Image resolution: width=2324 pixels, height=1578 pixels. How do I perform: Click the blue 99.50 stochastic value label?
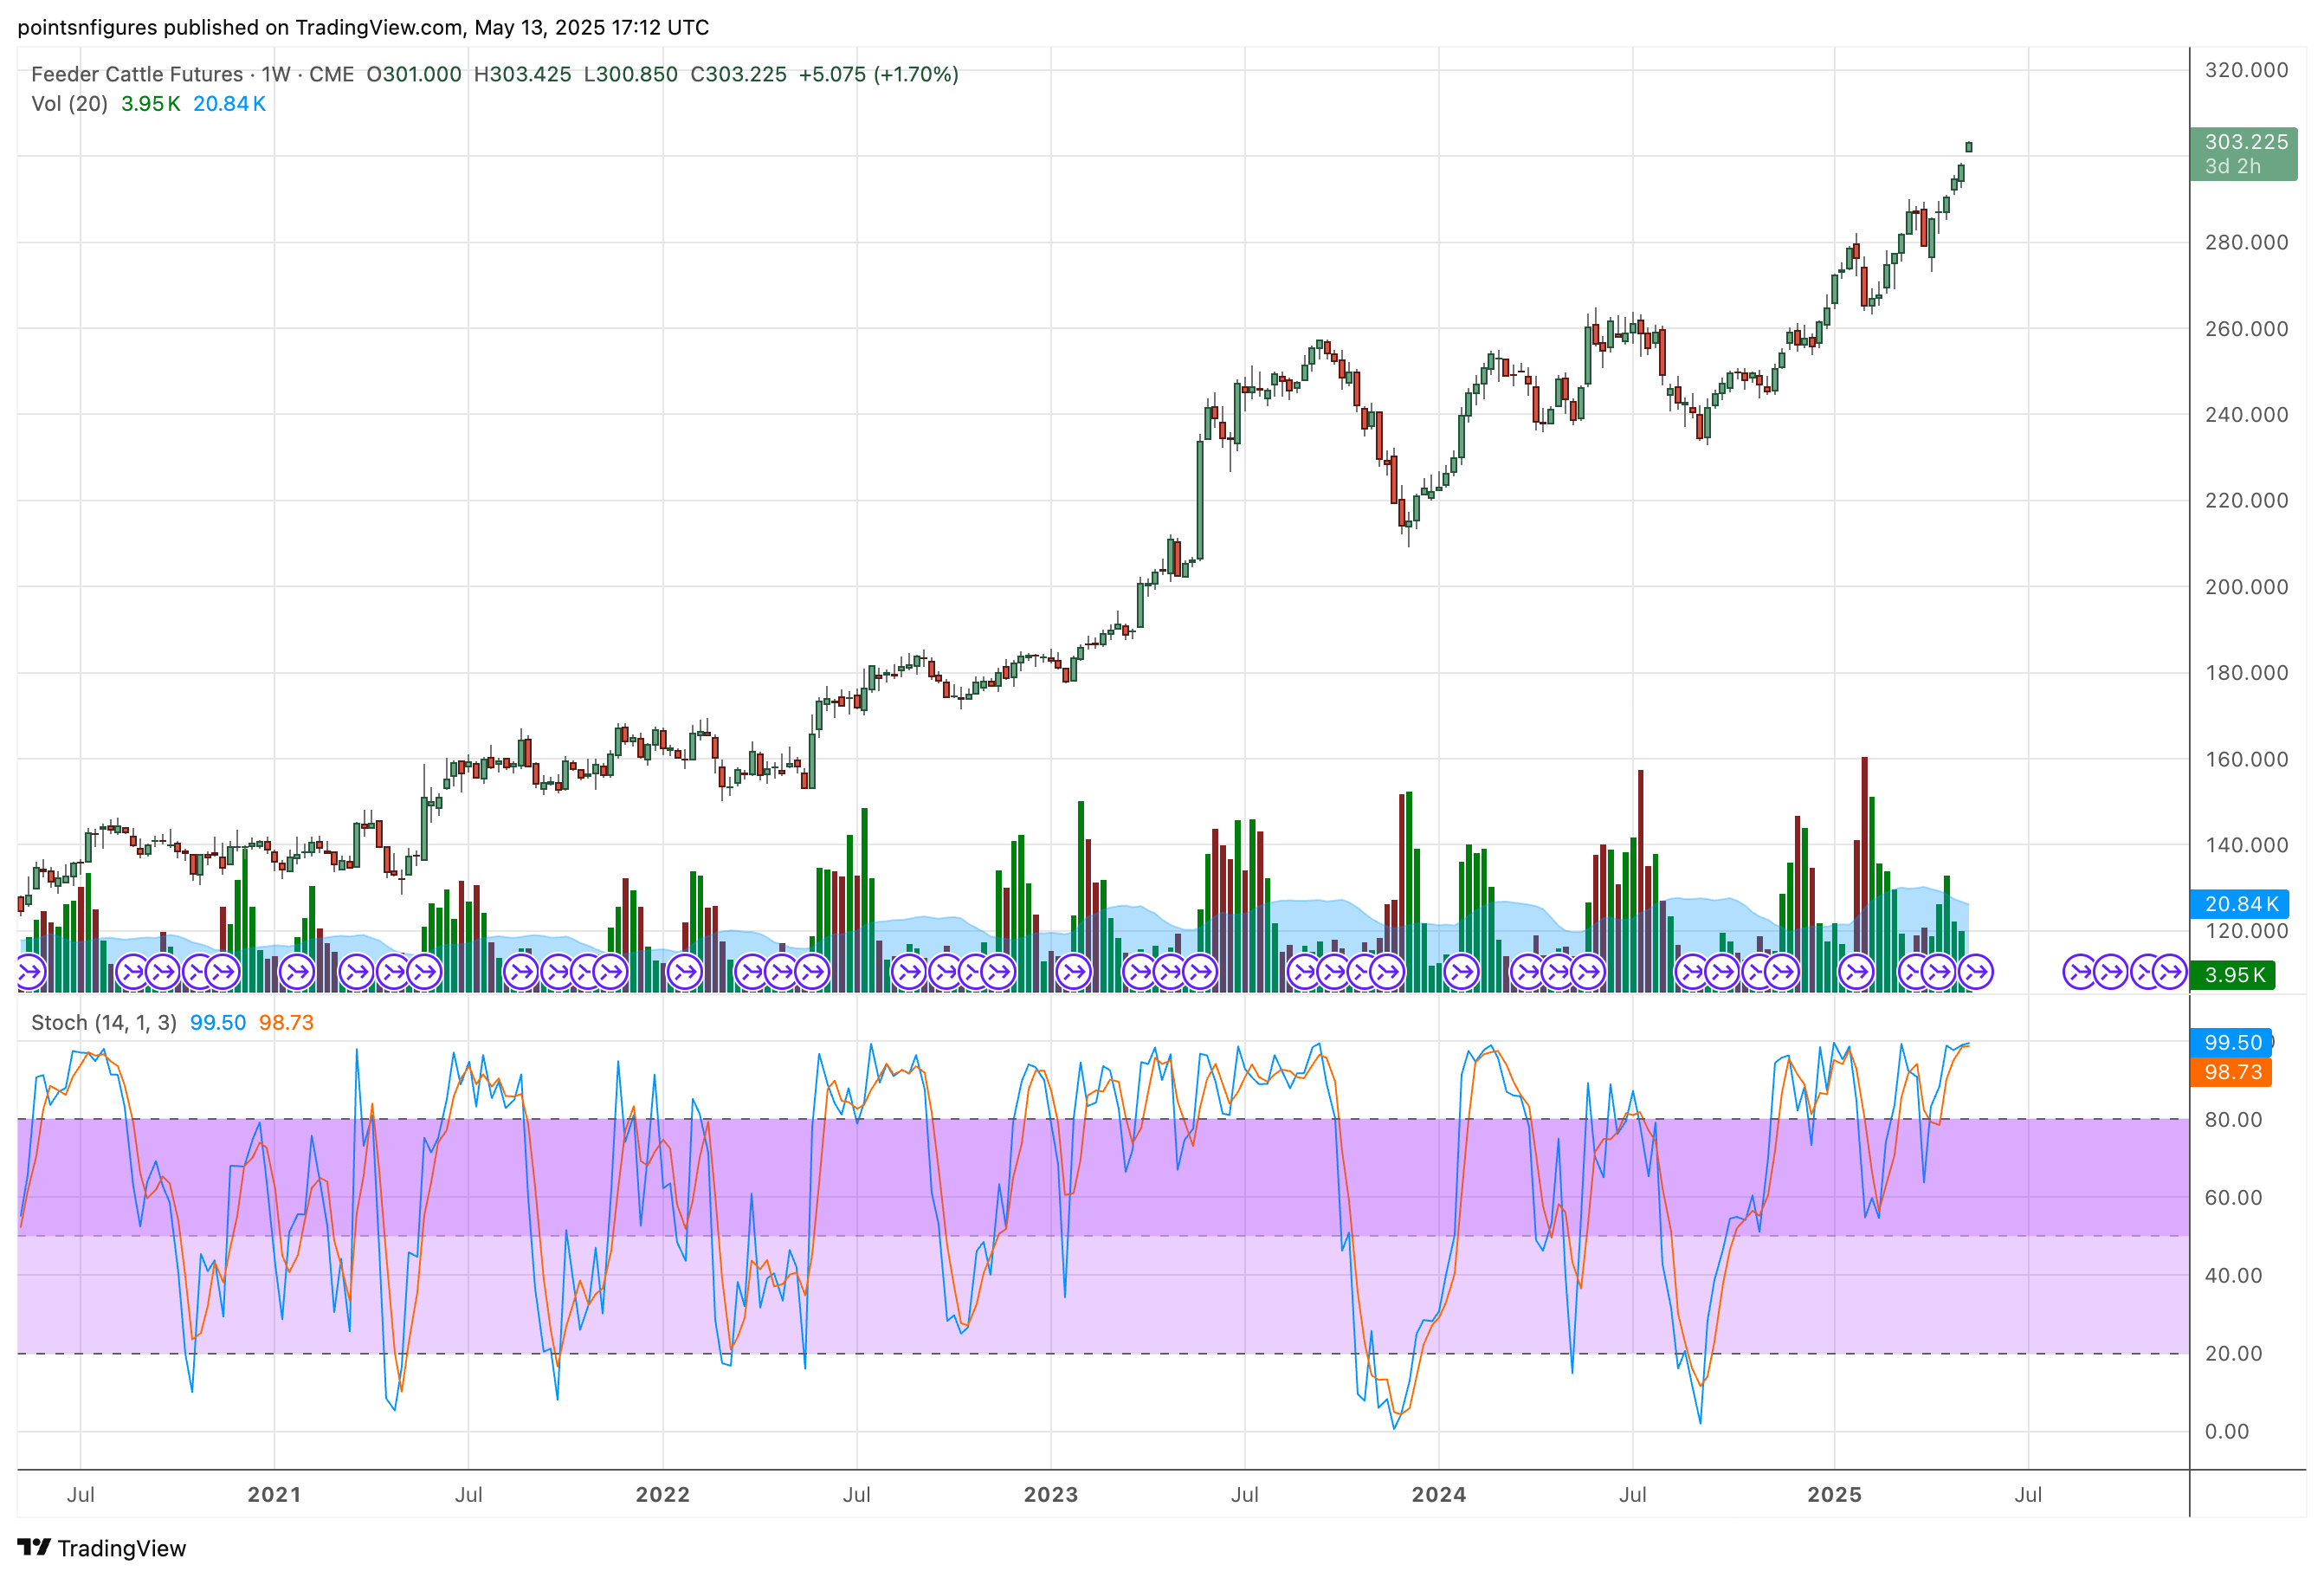pos(2232,1042)
